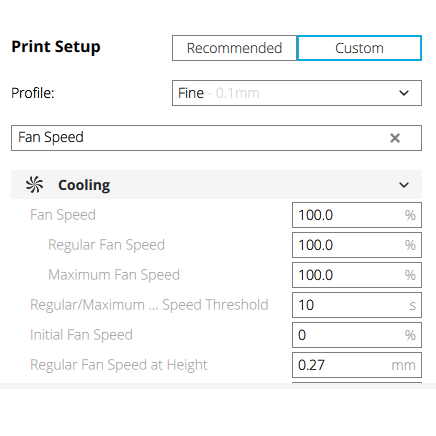This screenshot has width=436, height=436.
Task: Edit the Initial Fan Speed value
Action: coord(357,335)
